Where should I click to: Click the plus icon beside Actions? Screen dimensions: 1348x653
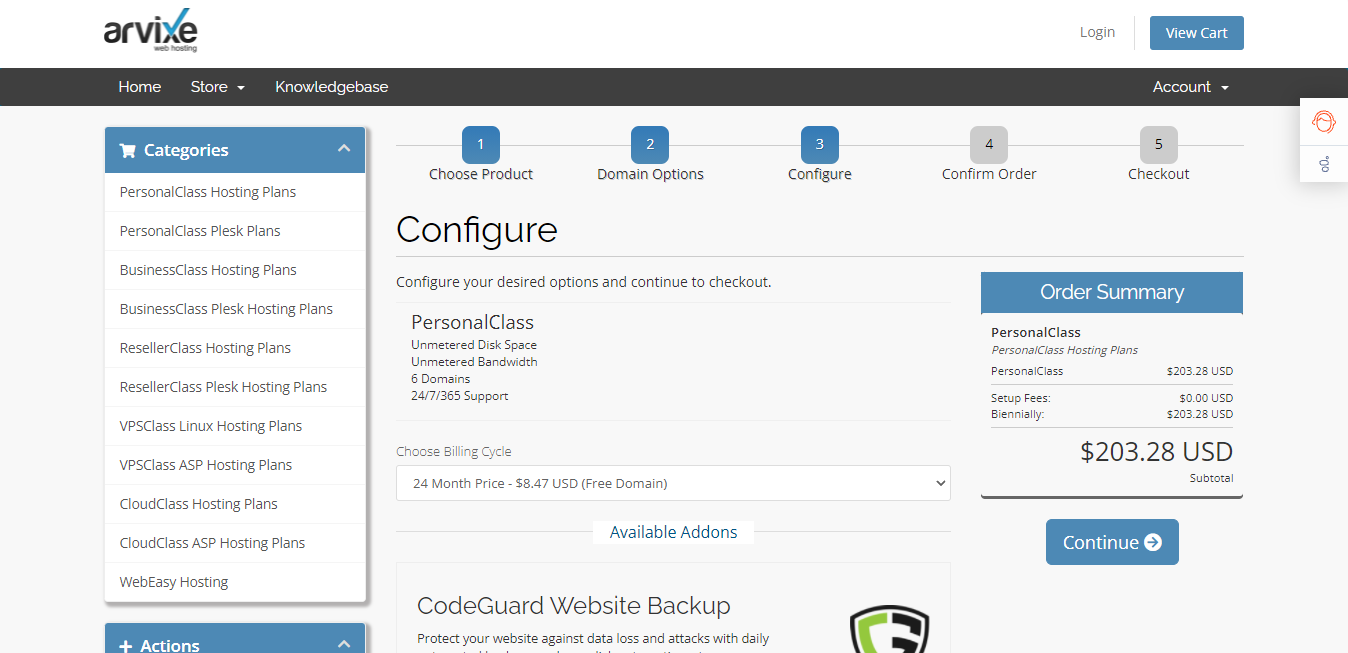[x=126, y=646]
